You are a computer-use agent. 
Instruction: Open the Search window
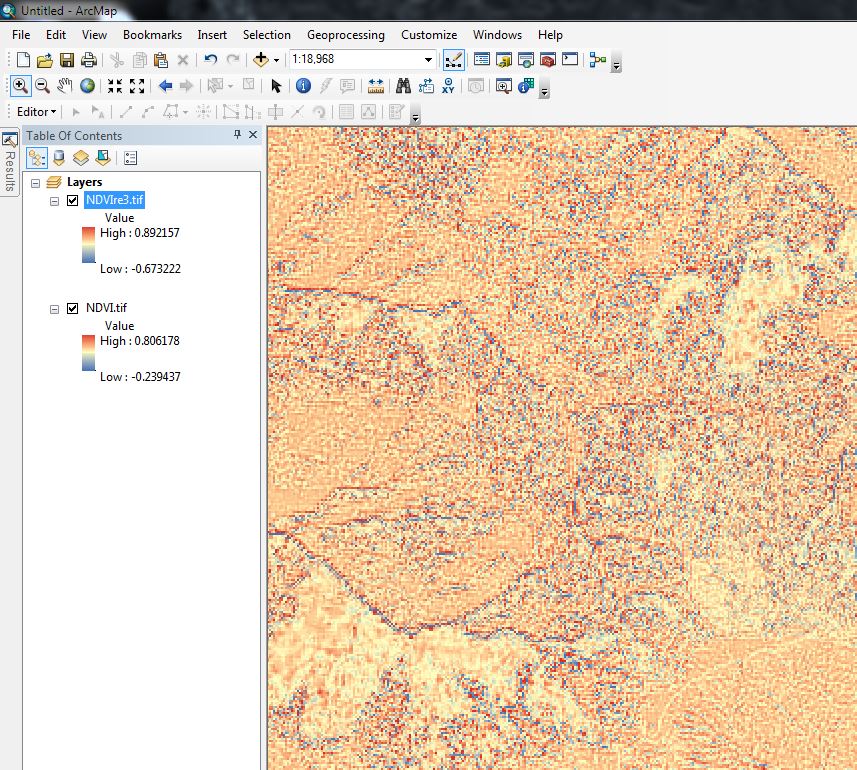(526, 60)
